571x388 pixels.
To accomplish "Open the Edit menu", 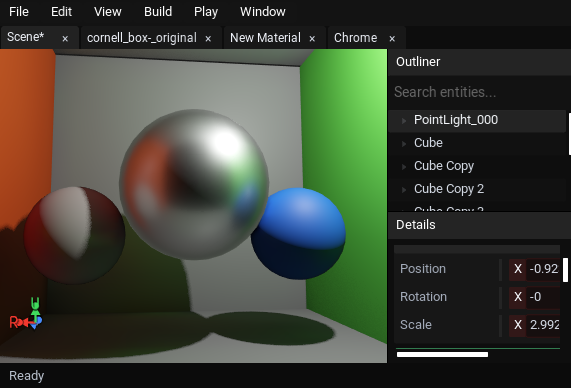I will tap(61, 12).
